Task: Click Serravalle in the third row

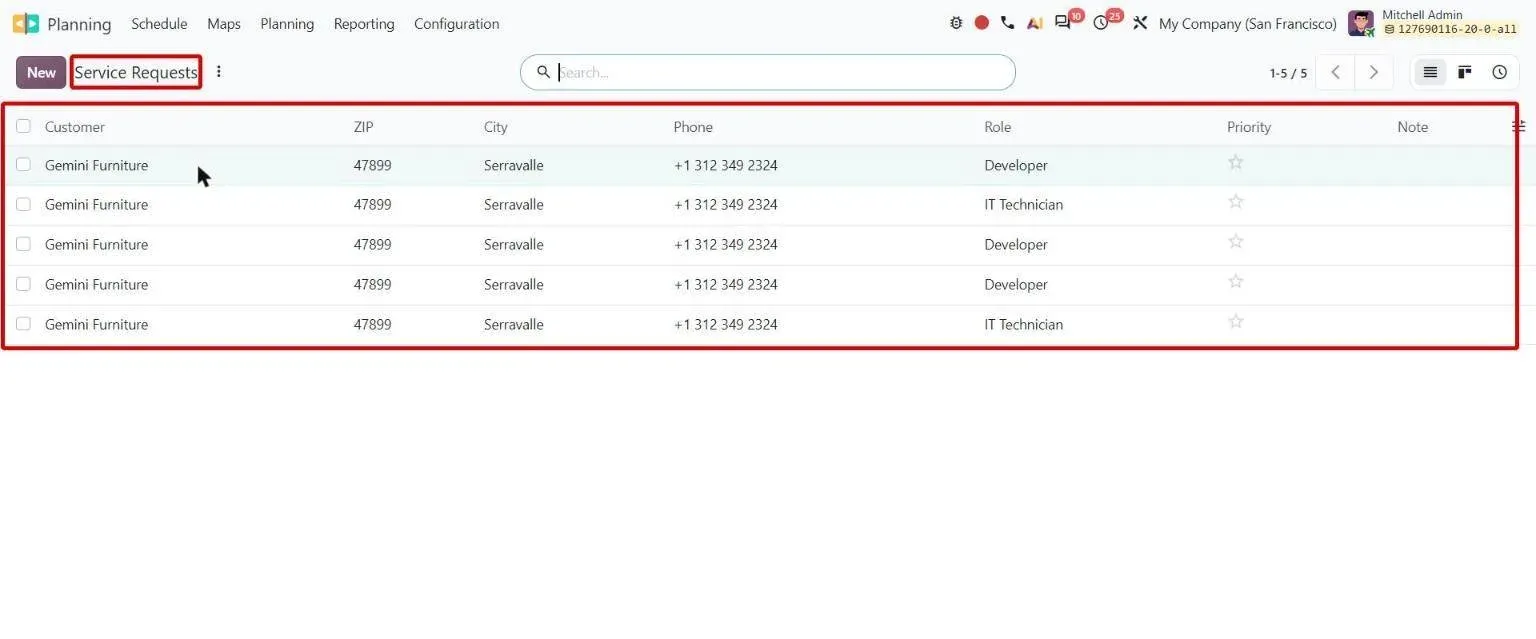Action: point(514,244)
